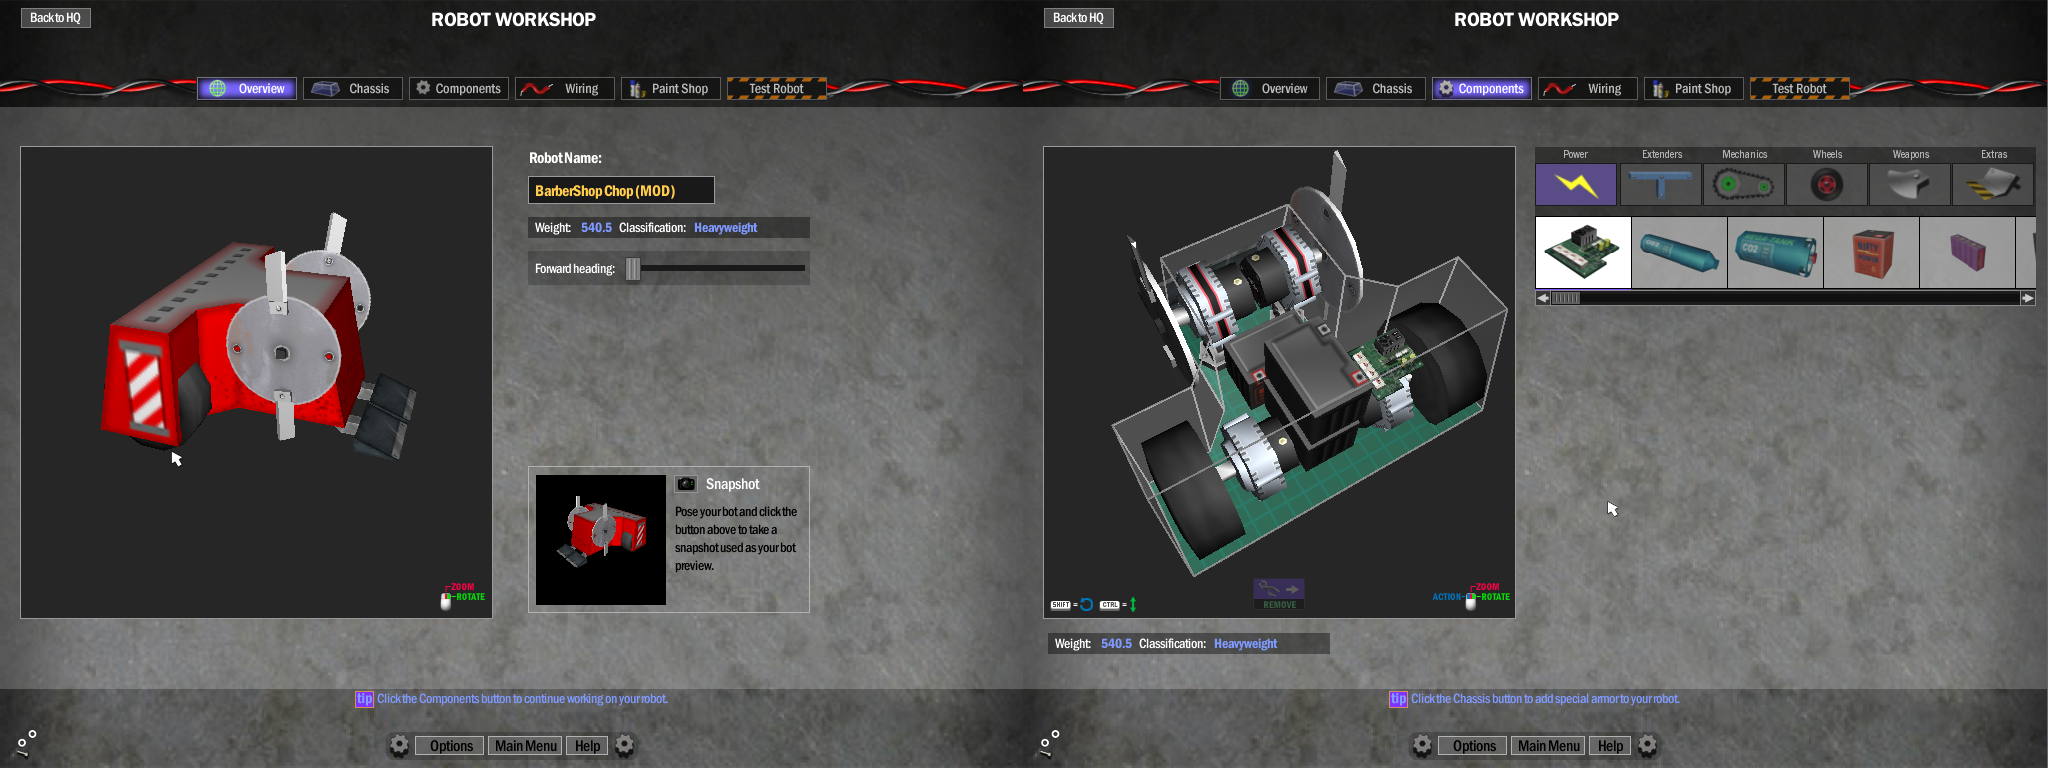
Task: Open the Weapons category blade icon
Action: (x=1909, y=184)
